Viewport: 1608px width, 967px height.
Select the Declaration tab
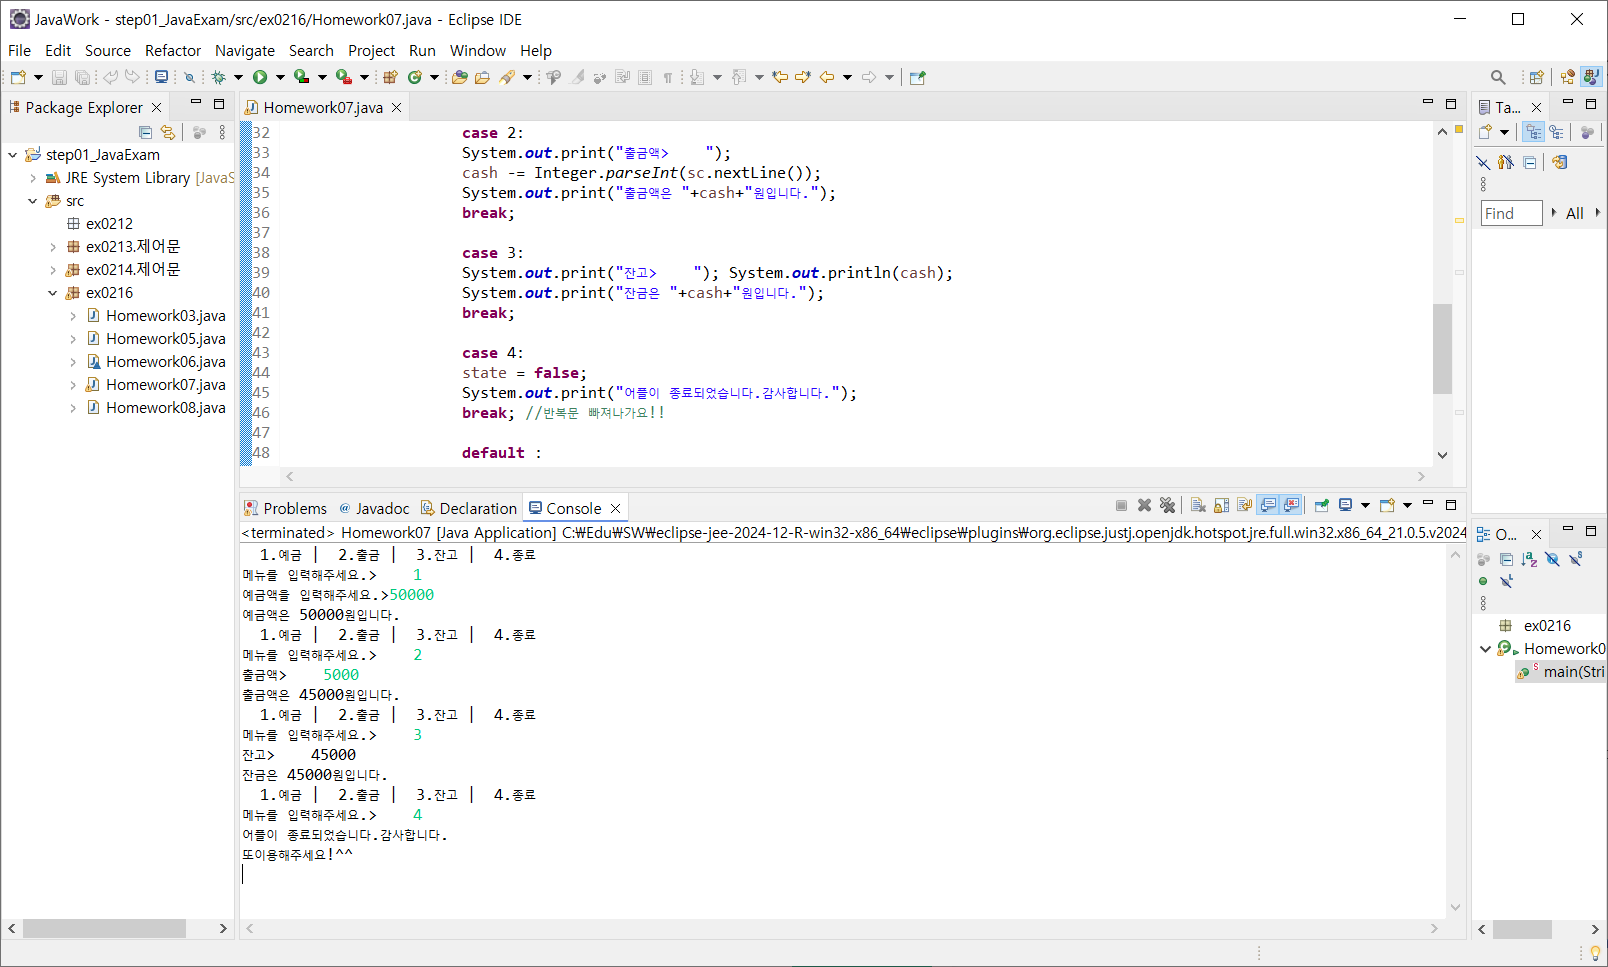point(469,508)
